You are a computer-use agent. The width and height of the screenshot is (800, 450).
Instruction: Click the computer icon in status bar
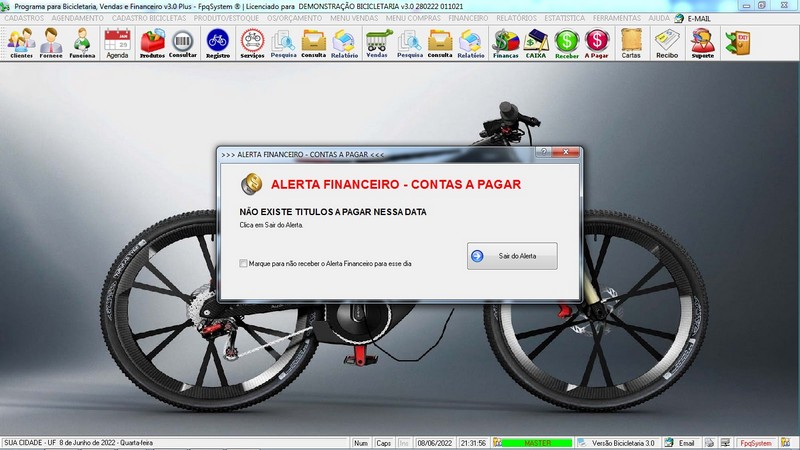tap(725, 443)
